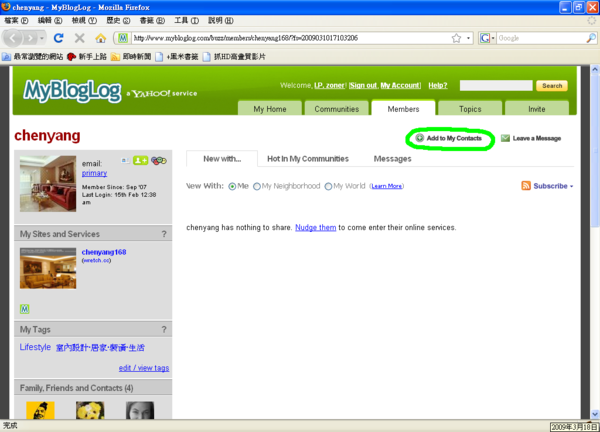Click the MyBlogLog logo
The height and width of the screenshot is (432, 600).
(72, 91)
